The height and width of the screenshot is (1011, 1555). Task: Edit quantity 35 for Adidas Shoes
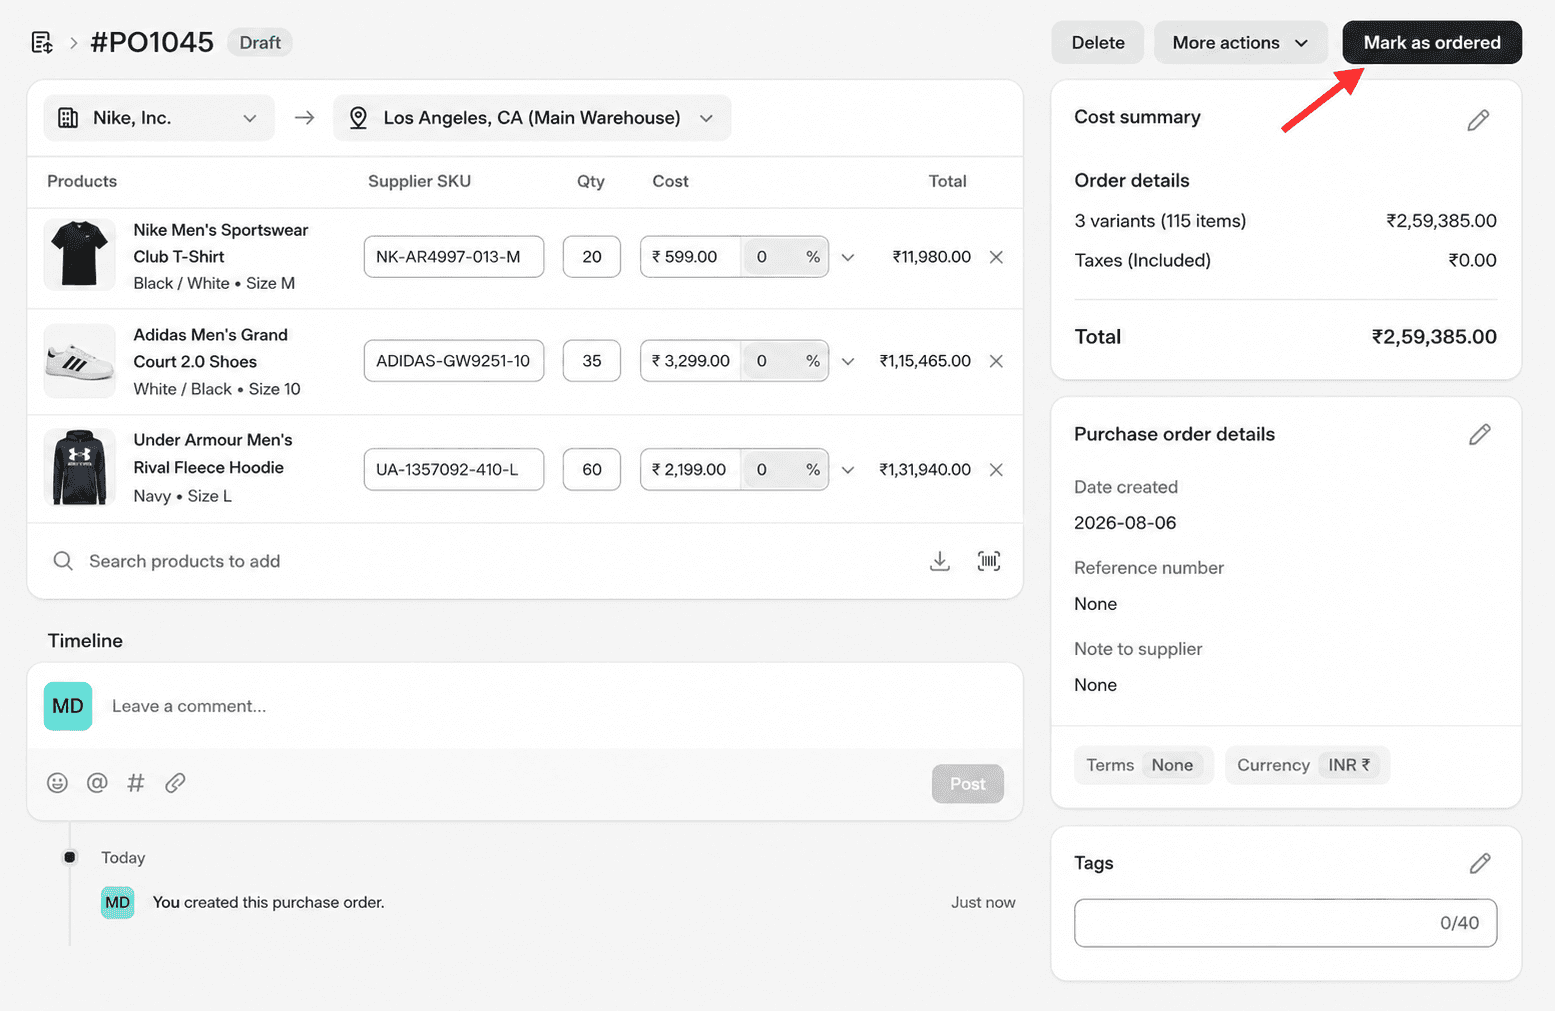[592, 361]
